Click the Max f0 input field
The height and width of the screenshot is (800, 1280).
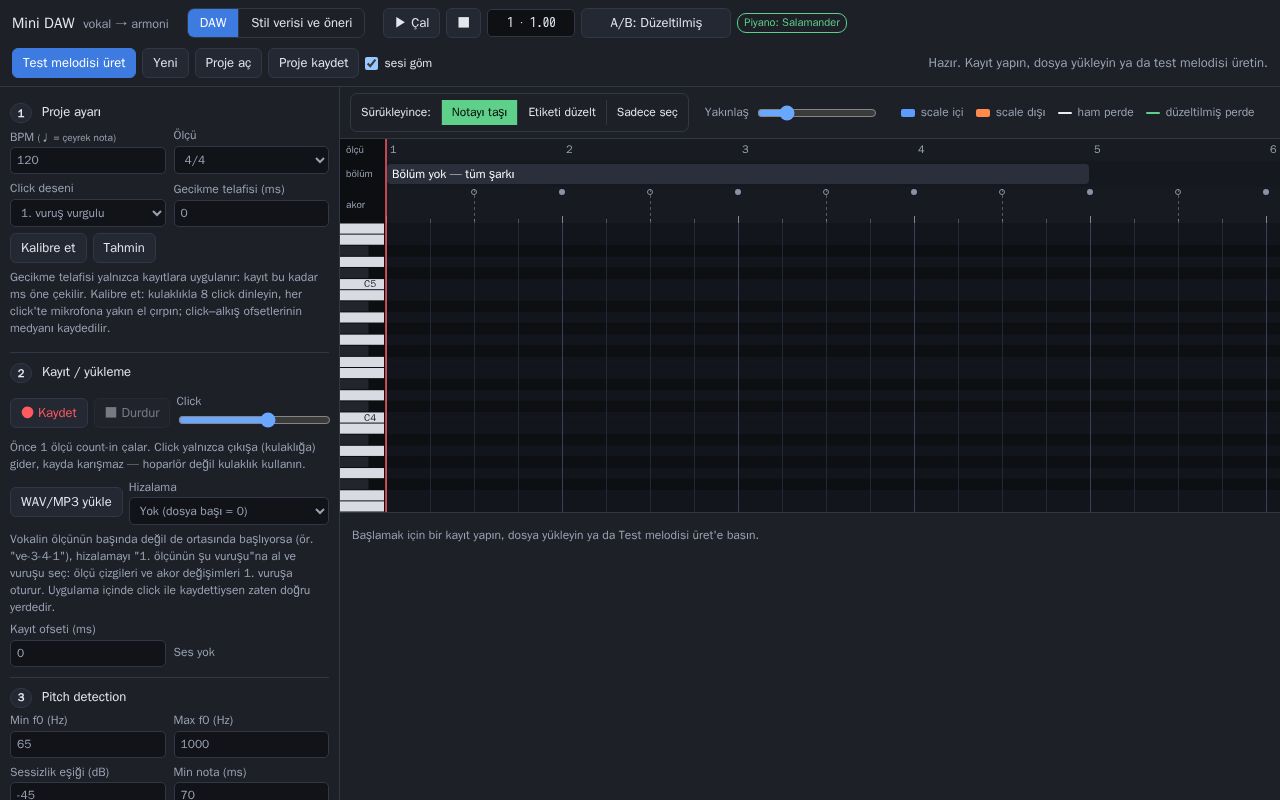251,745
